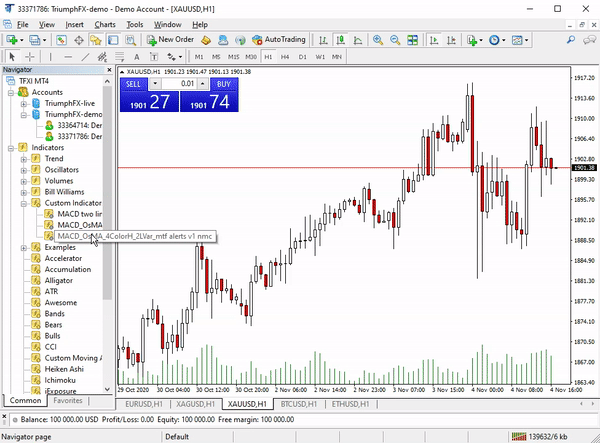600x443 pixels.
Task: Select the Cursor arrow tool
Action: click(x=12, y=57)
